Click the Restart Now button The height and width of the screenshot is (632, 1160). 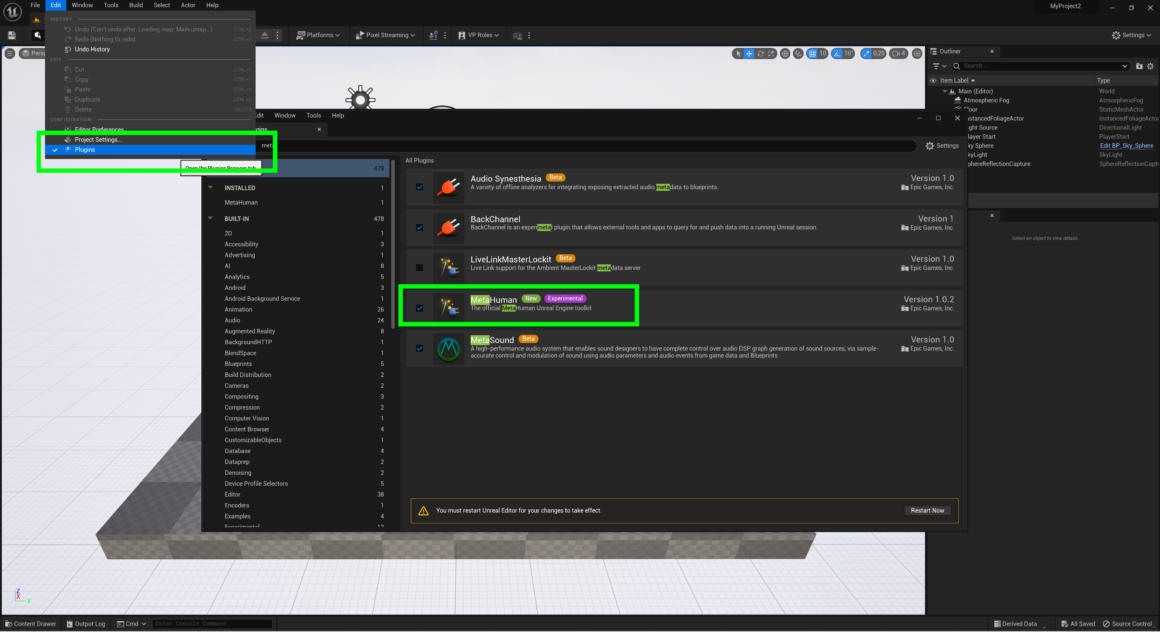927,511
